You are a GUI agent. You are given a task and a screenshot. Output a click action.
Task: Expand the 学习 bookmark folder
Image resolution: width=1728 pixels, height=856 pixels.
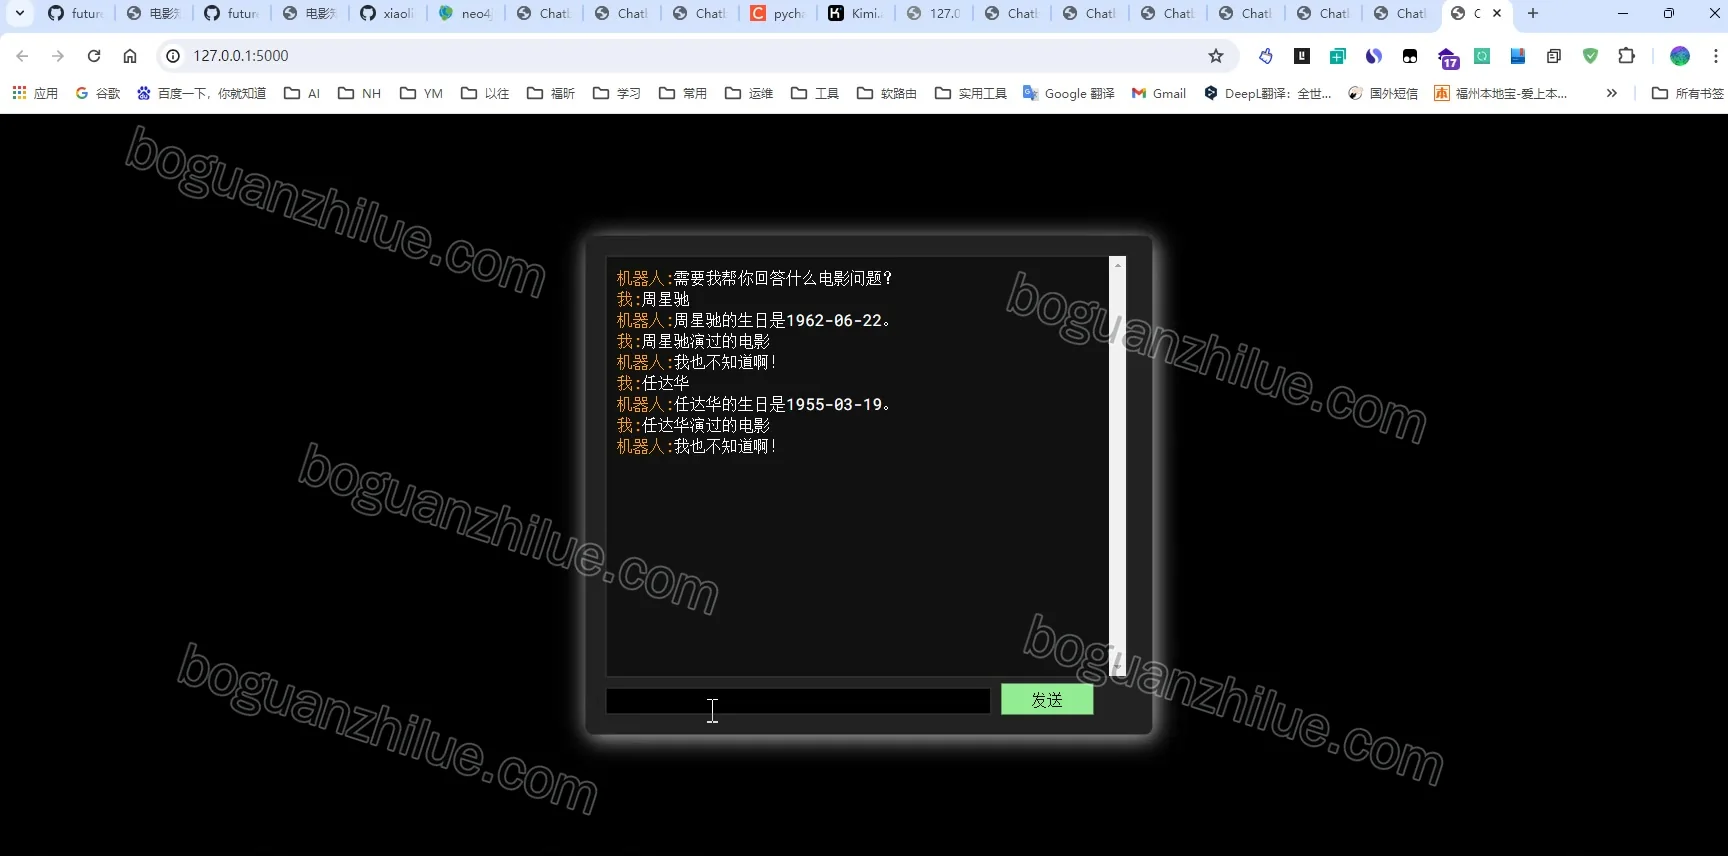617,93
